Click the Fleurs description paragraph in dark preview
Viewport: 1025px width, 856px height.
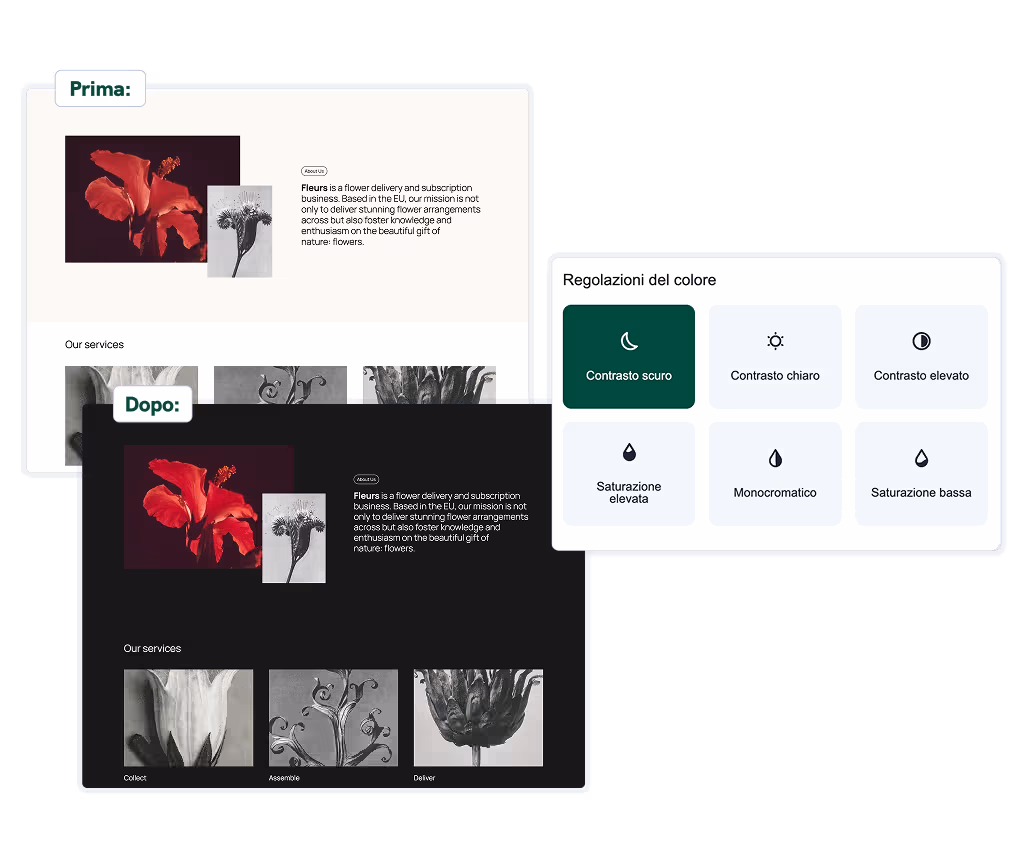440,522
